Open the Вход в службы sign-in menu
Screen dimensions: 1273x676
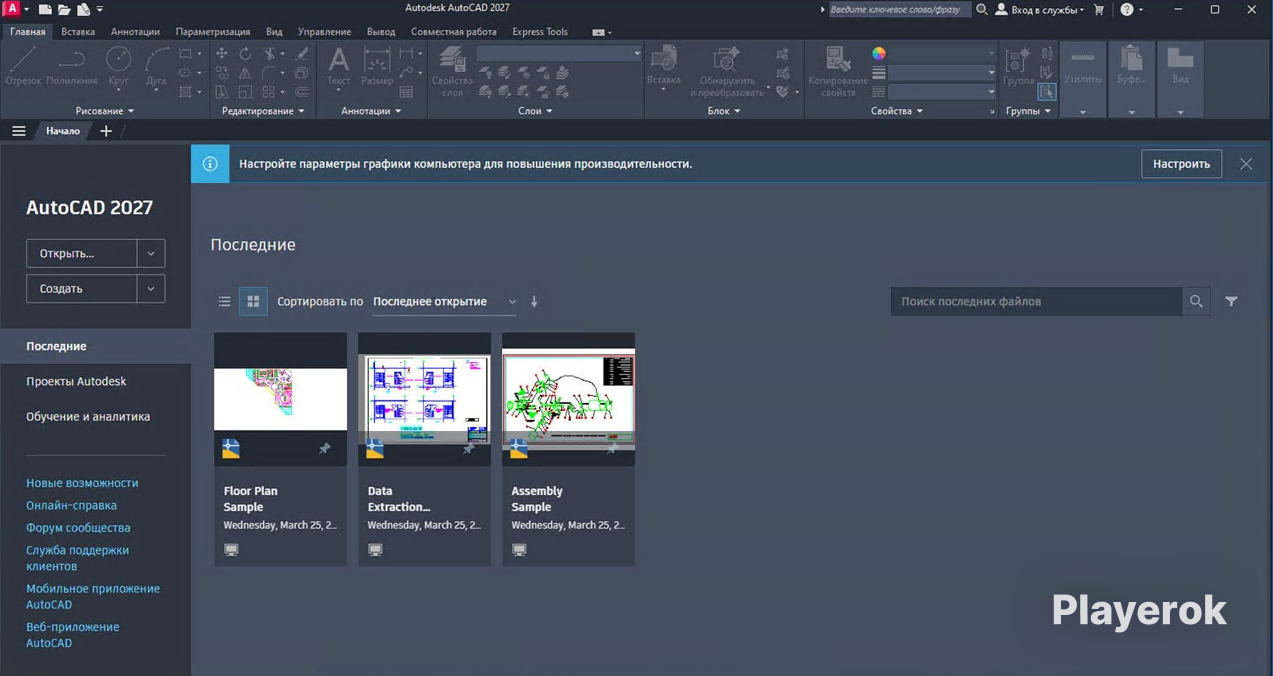click(1039, 9)
